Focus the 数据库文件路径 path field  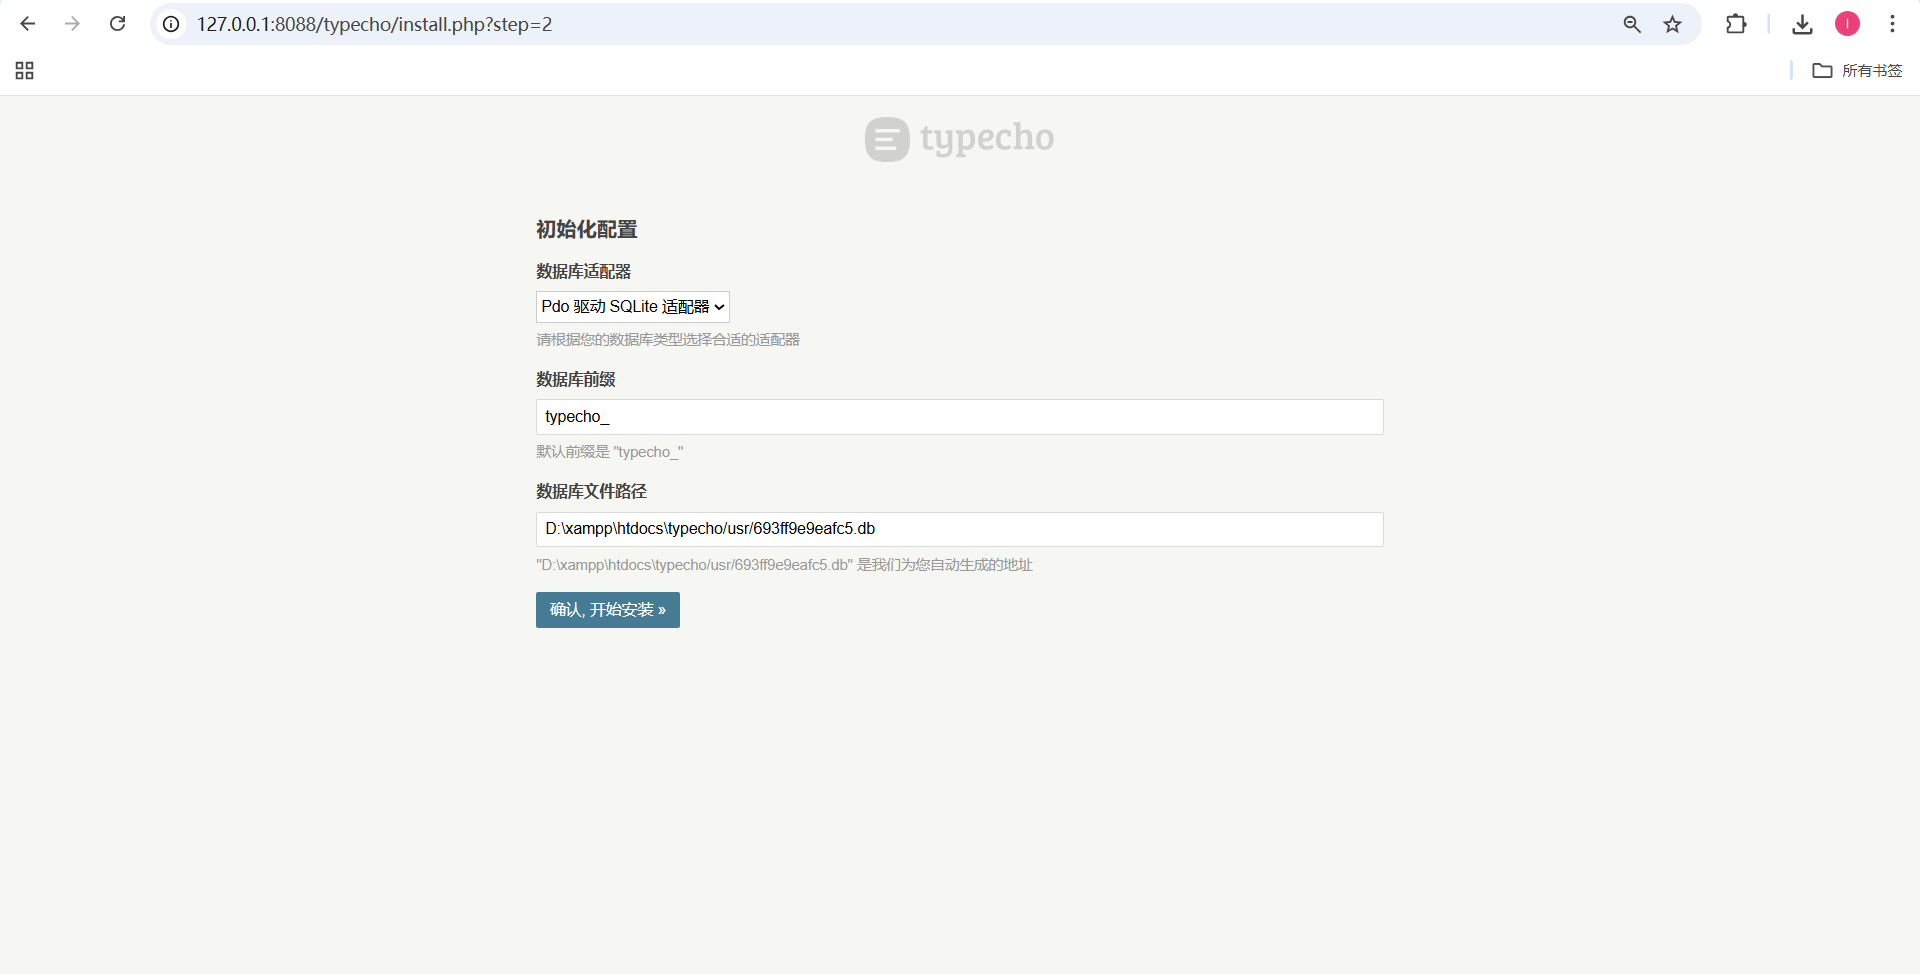pyautogui.click(x=959, y=529)
